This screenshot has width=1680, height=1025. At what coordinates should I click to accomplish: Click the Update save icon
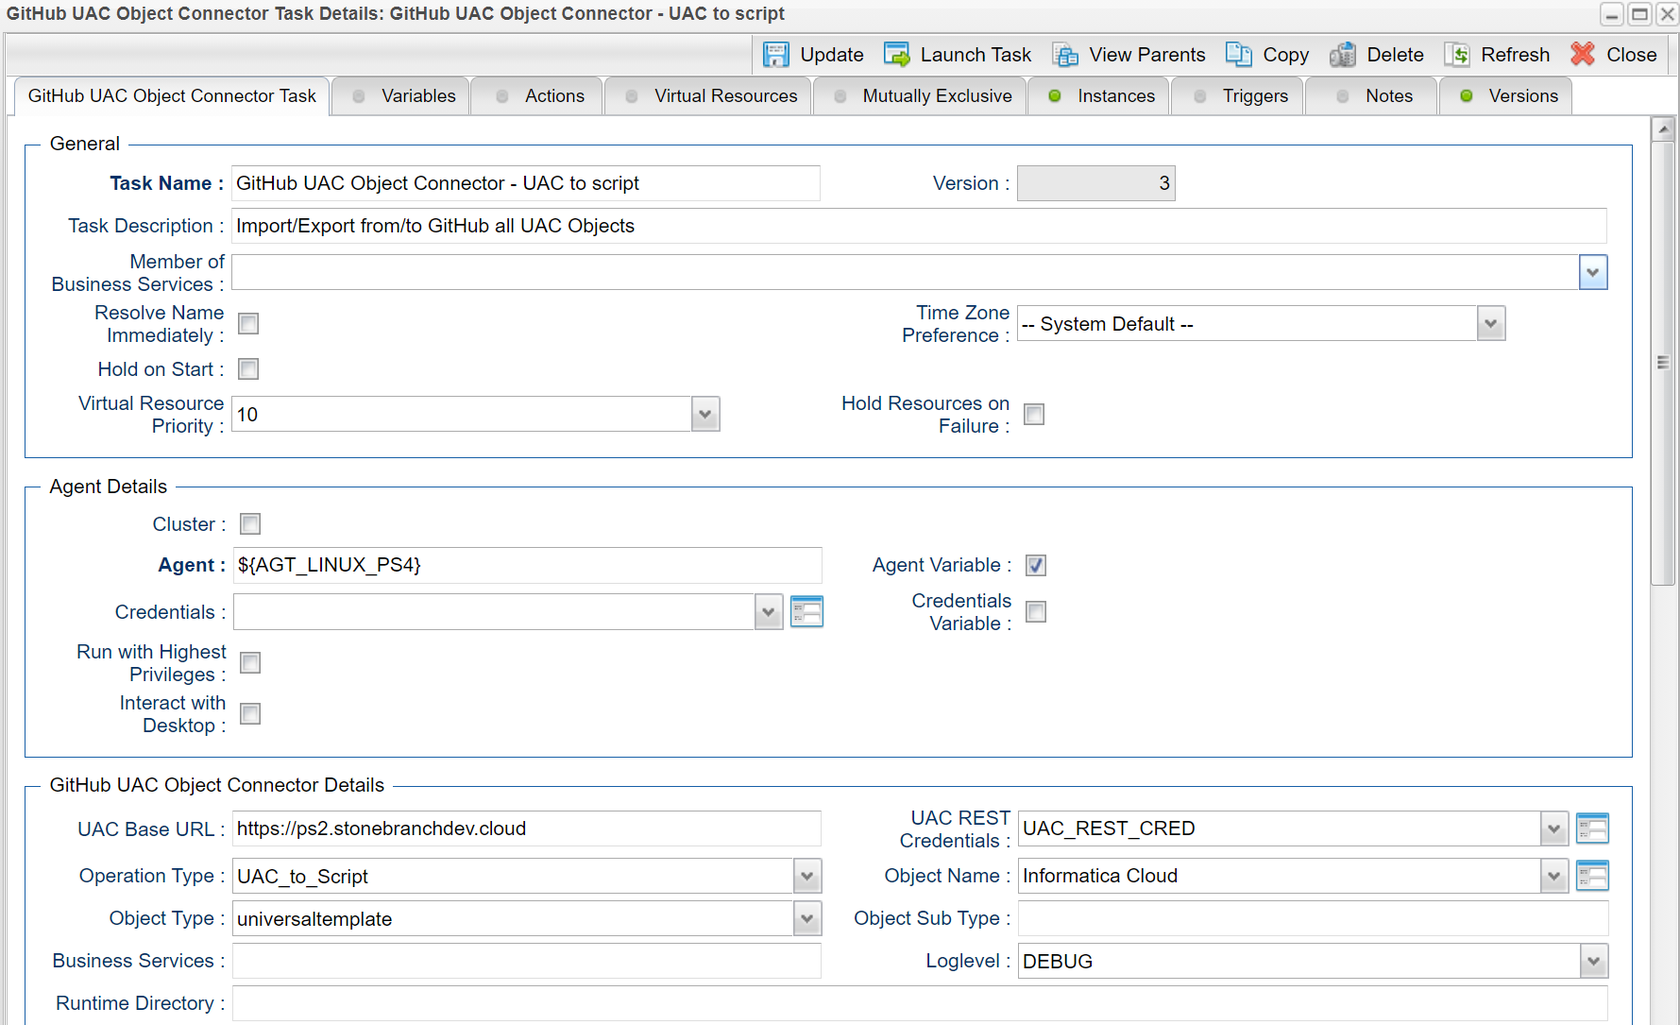point(776,55)
